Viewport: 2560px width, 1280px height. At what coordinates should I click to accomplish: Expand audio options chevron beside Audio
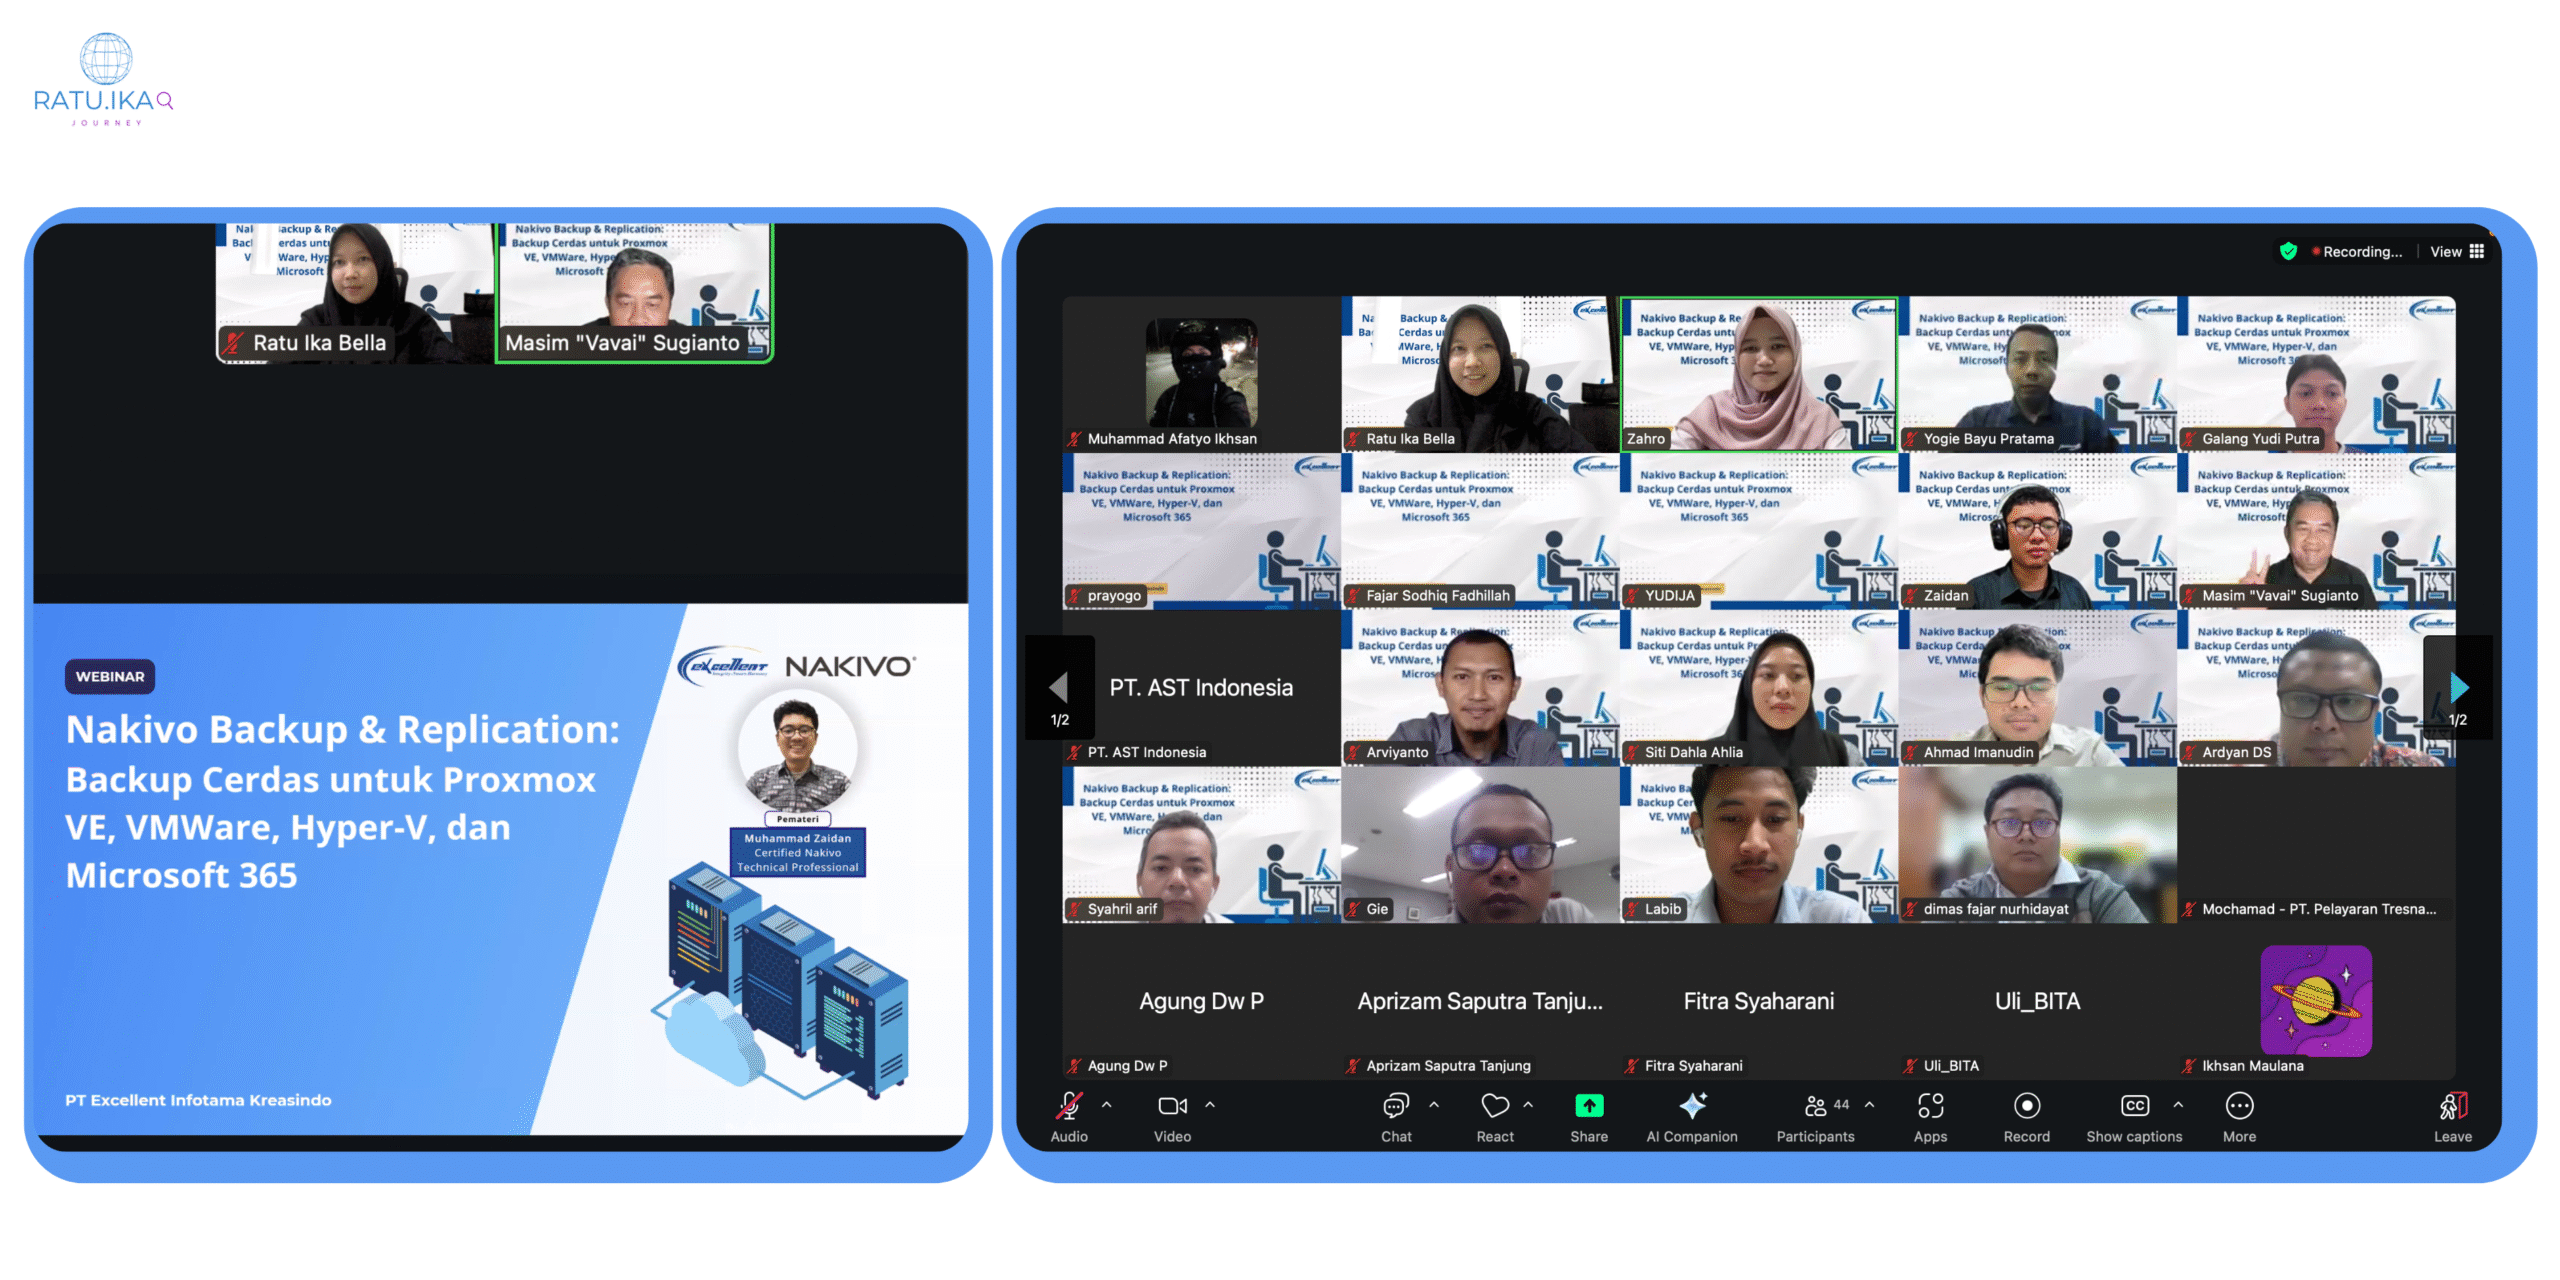coord(1106,1105)
